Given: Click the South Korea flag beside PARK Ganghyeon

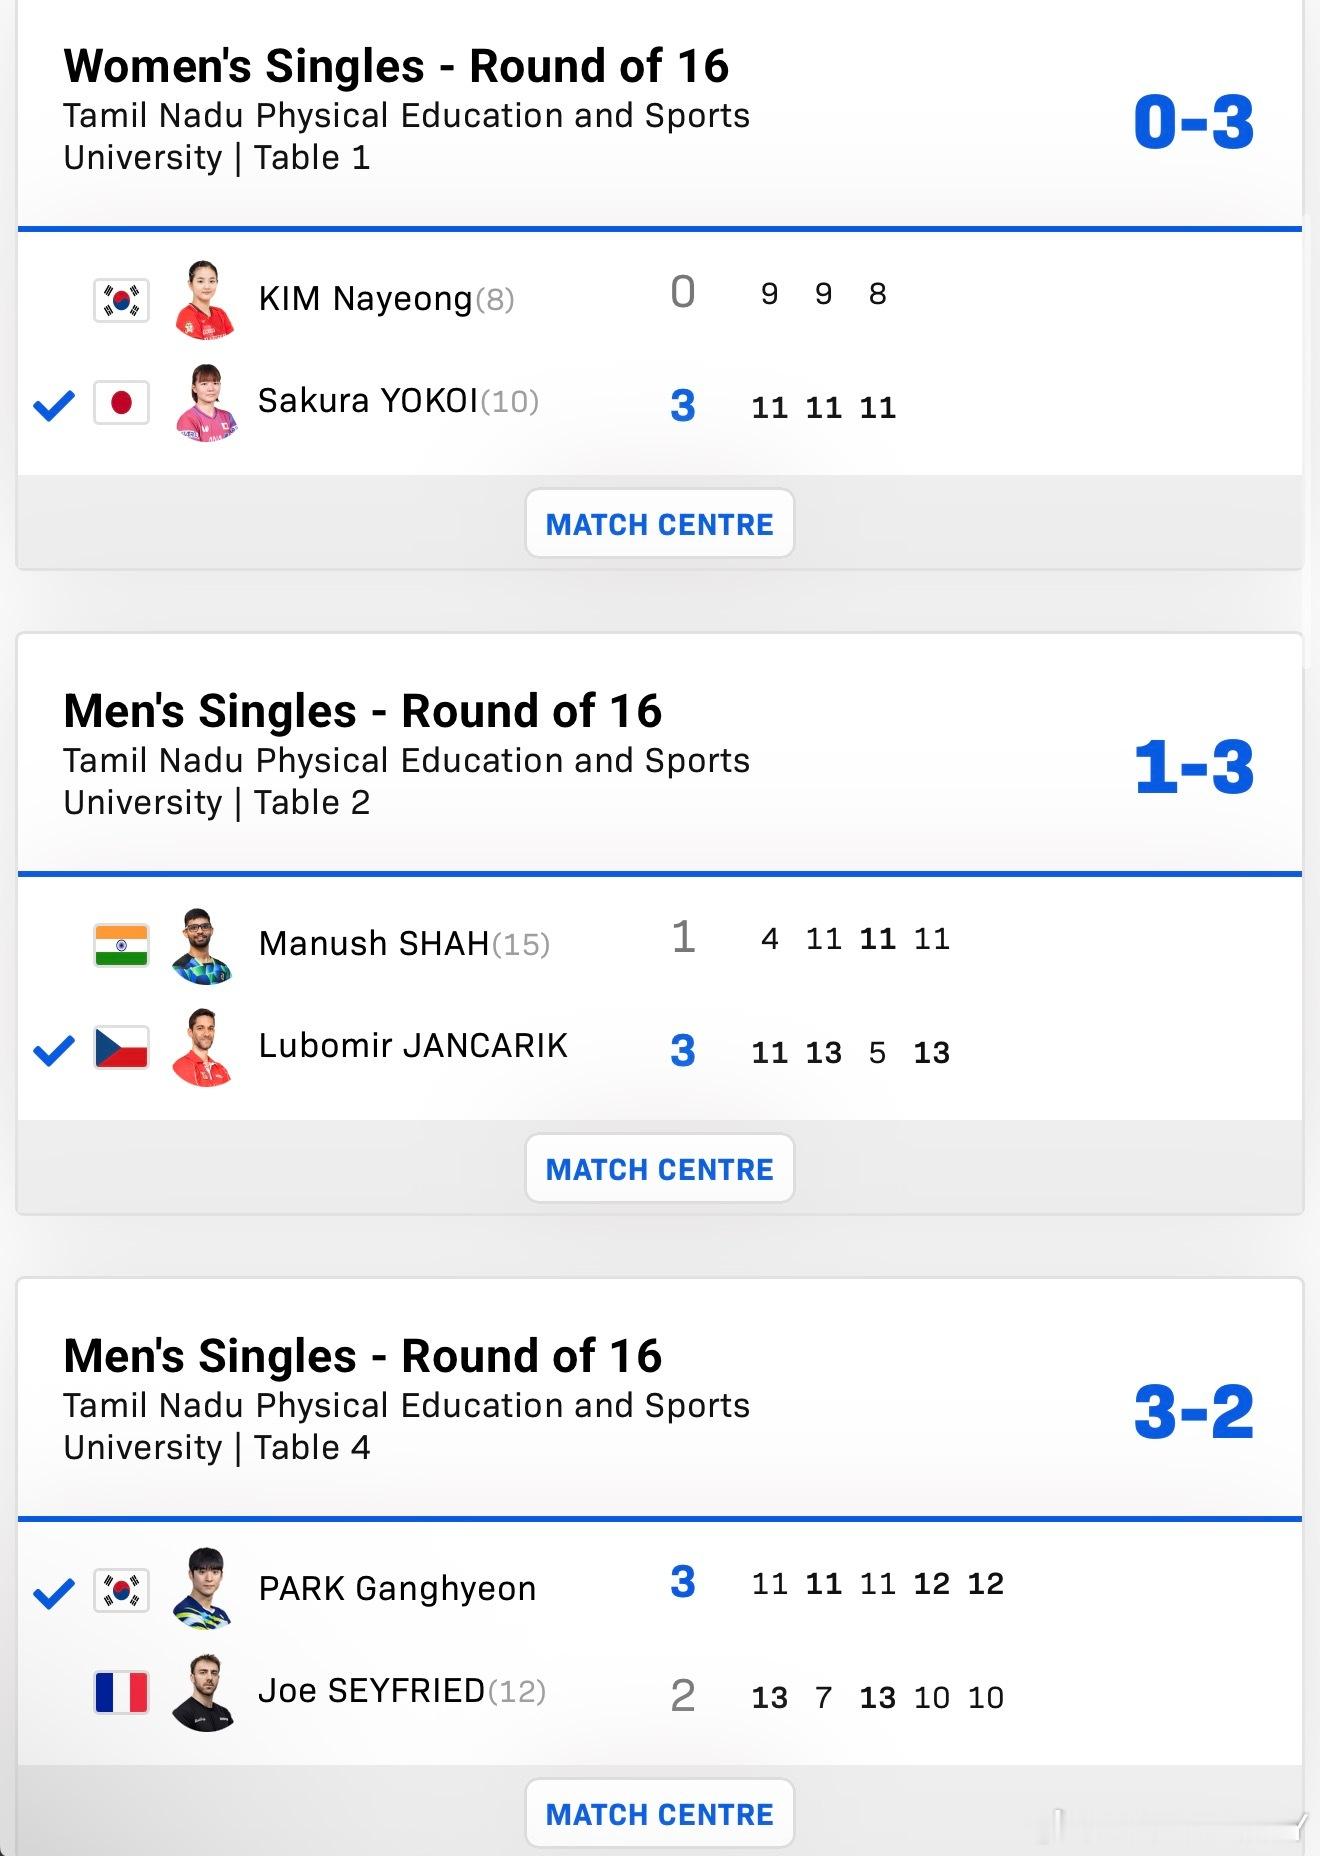Looking at the screenshot, I should coord(121,1590).
